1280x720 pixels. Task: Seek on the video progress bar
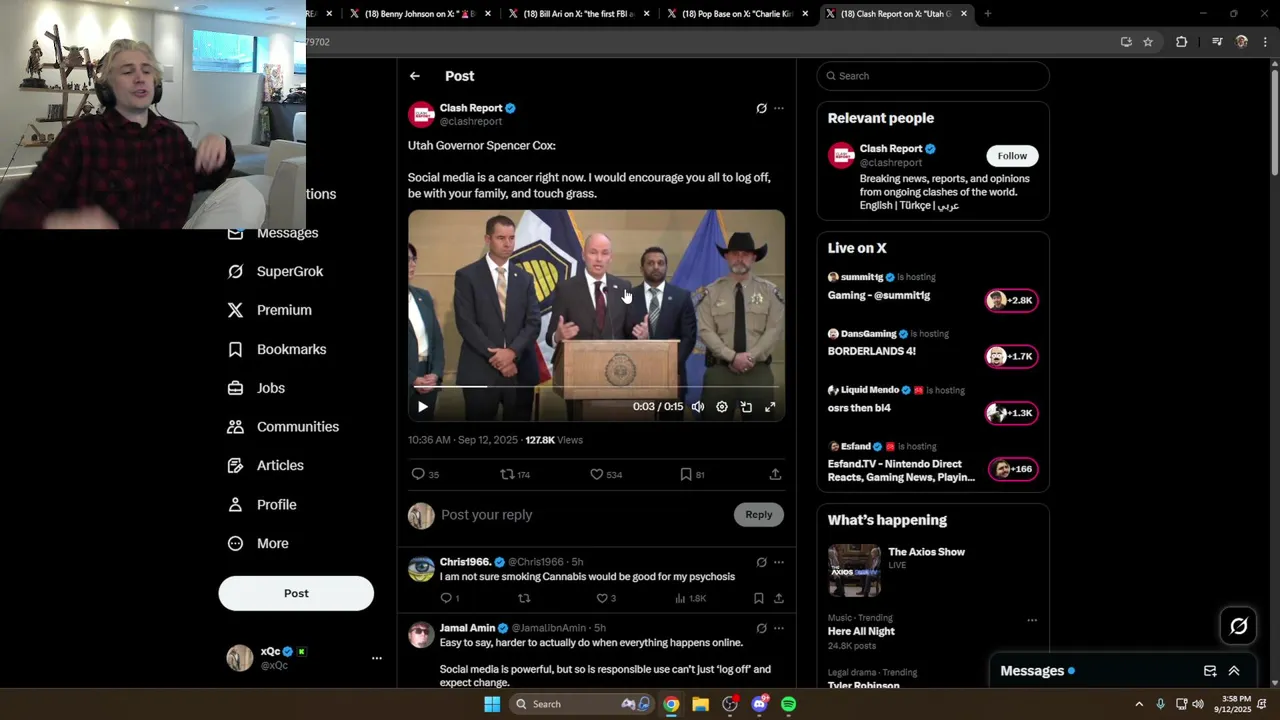tap(596, 386)
